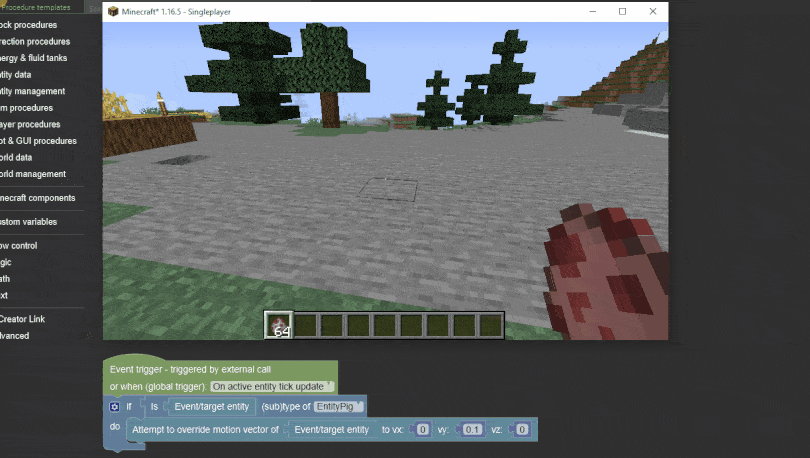This screenshot has height=458, width=810.
Task: Click the if block gear icon
Action: [115, 407]
